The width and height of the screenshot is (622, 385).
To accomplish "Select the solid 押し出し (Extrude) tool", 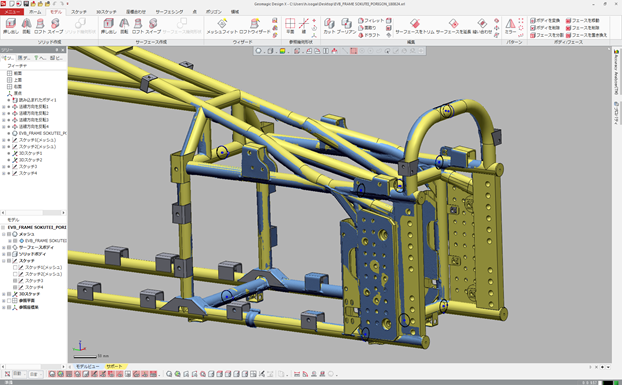I will click(x=11, y=26).
